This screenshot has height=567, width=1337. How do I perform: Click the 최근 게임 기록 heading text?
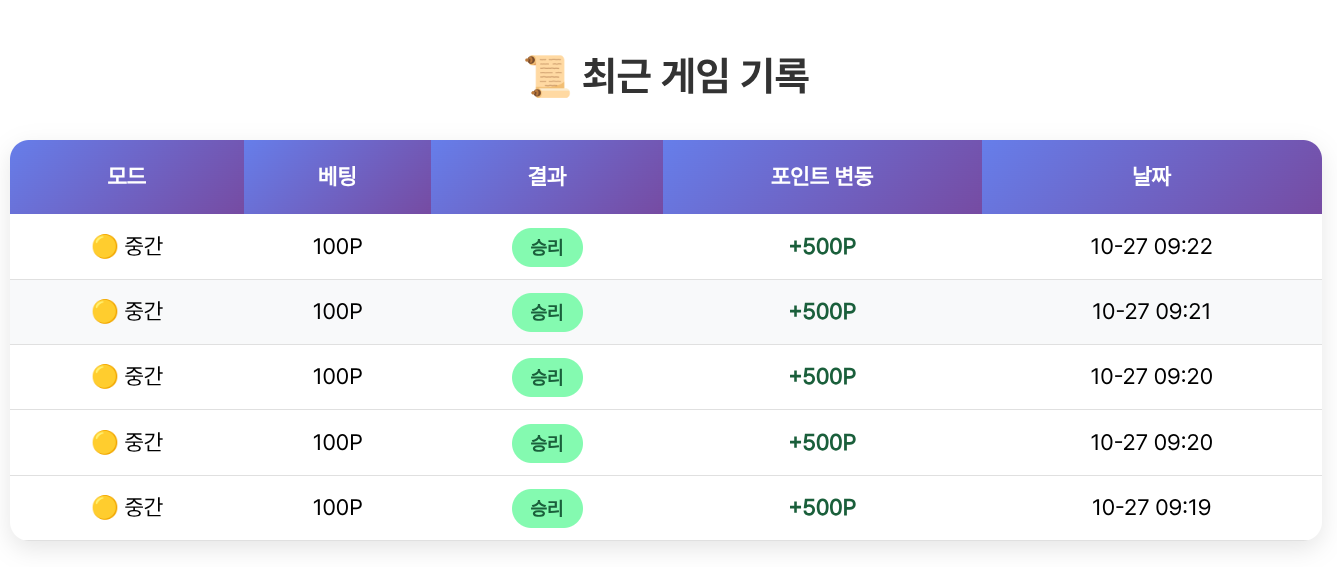(x=695, y=77)
